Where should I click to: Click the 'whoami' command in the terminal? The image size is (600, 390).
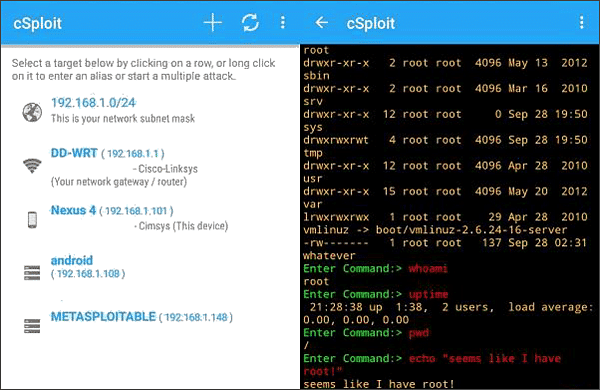point(428,269)
